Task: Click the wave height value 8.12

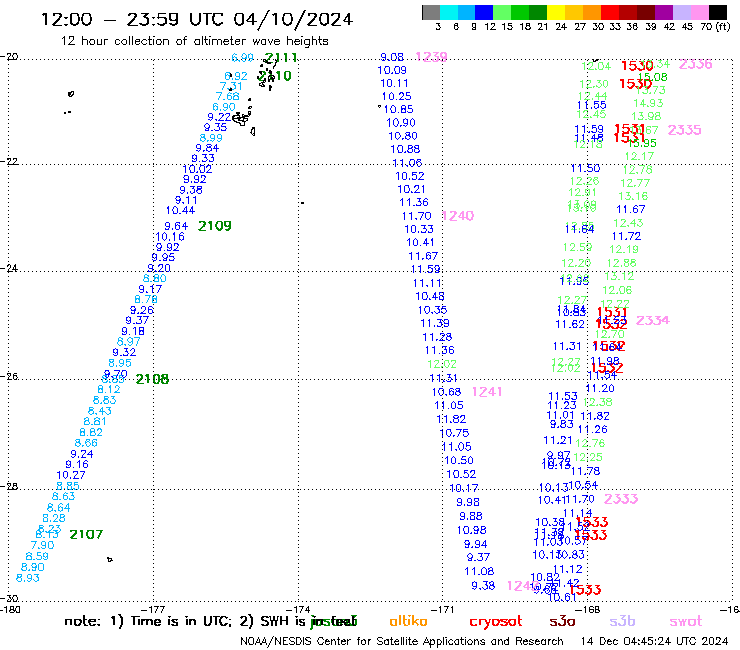Action: point(109,389)
